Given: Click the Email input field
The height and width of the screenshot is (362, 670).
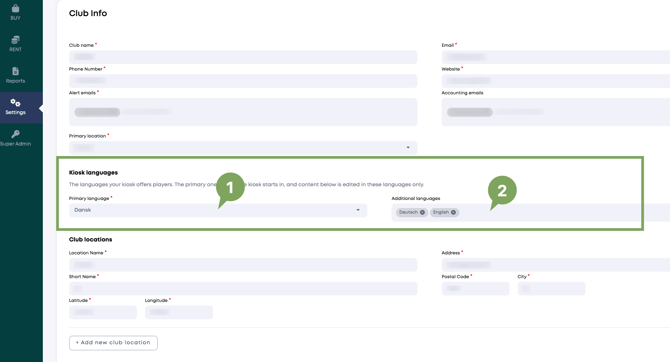Looking at the screenshot, I should 555,57.
